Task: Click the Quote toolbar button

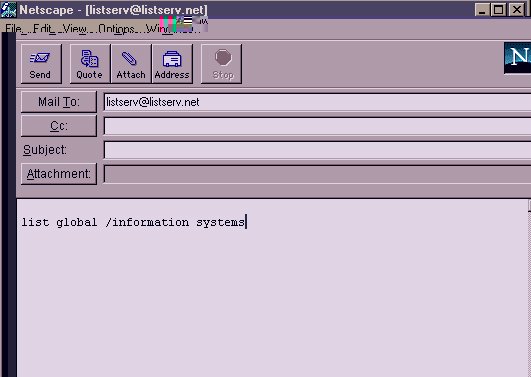Action: [x=90, y=64]
